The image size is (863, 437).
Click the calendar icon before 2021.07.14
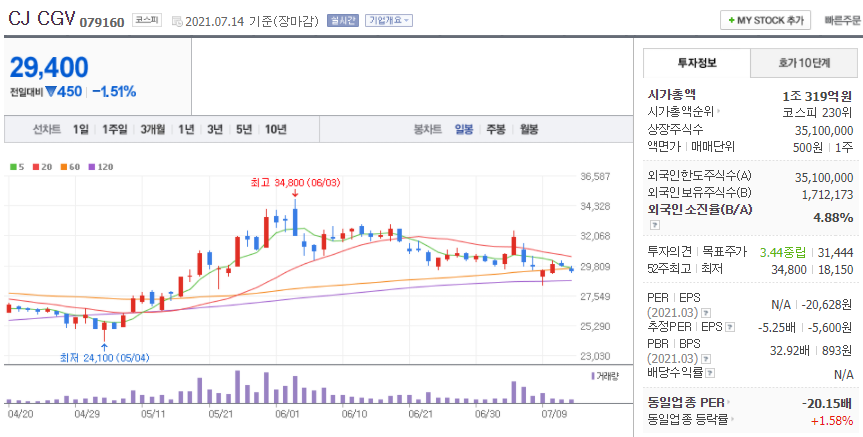pos(177,21)
